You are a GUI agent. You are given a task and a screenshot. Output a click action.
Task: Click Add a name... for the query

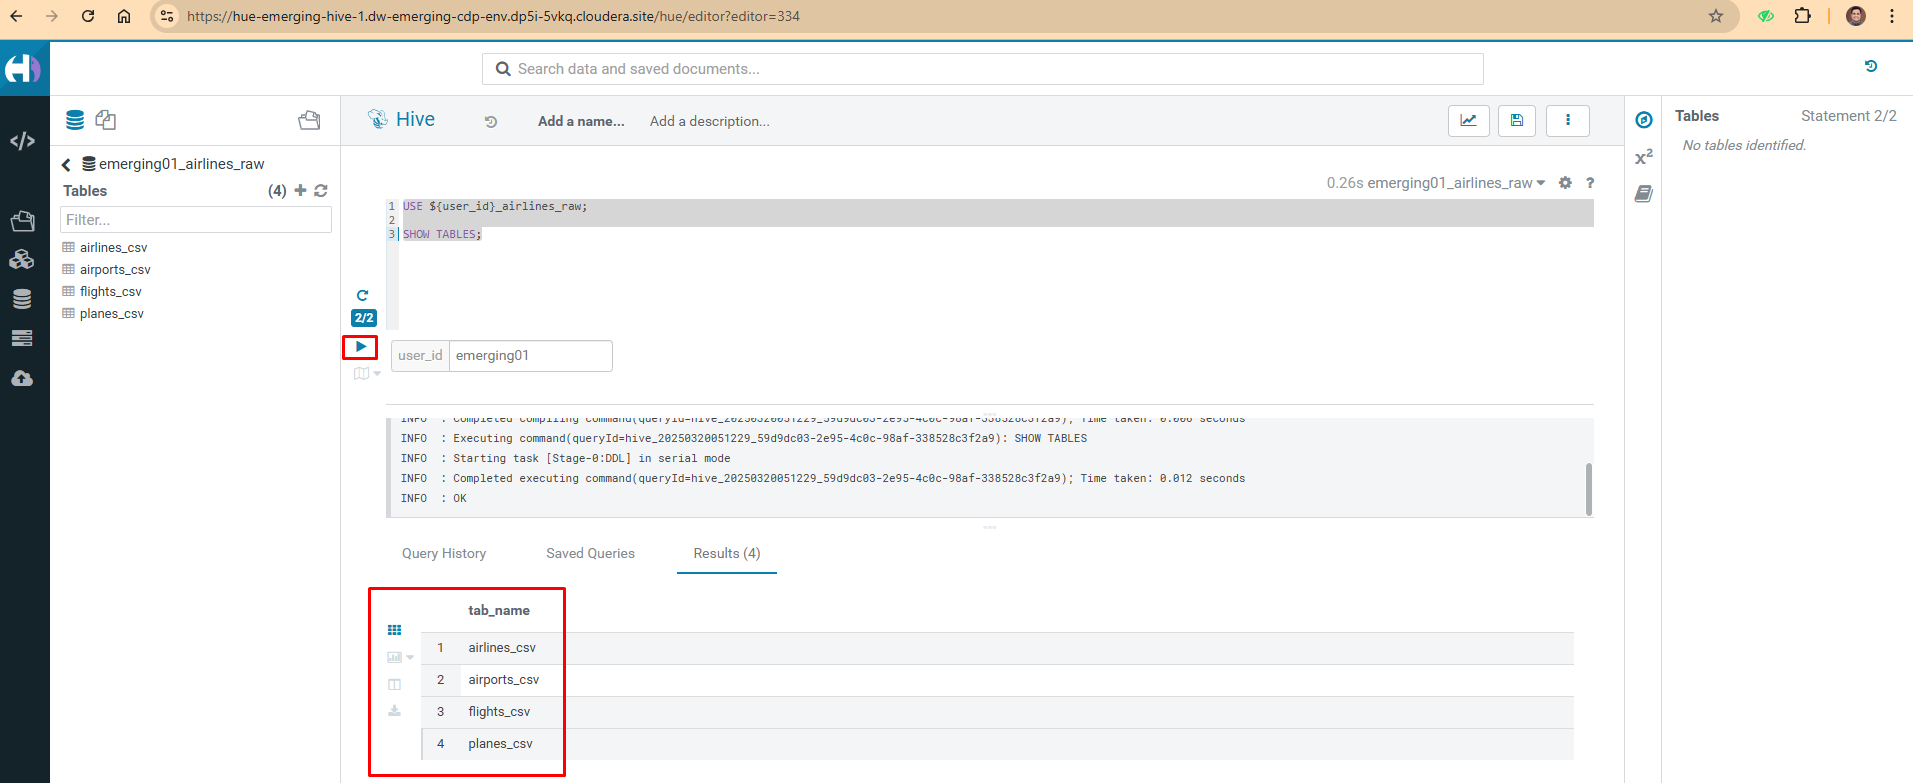[581, 121]
